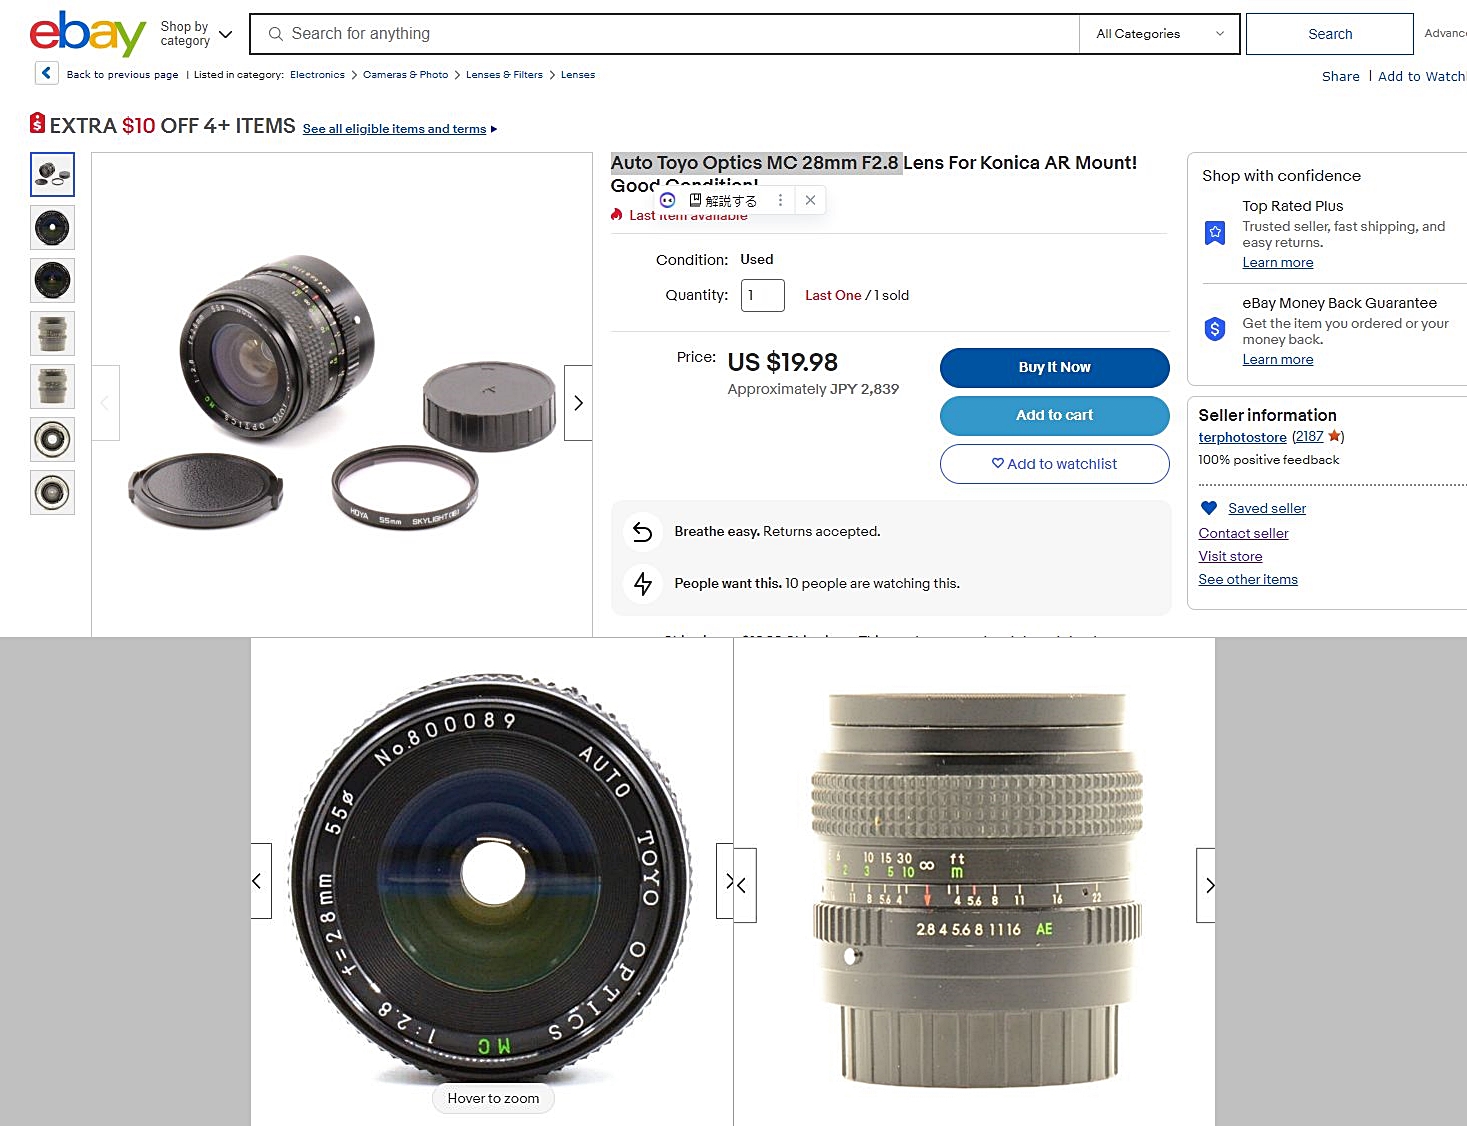Go back using the blue chevron
The image size is (1467, 1126).
(46, 73)
